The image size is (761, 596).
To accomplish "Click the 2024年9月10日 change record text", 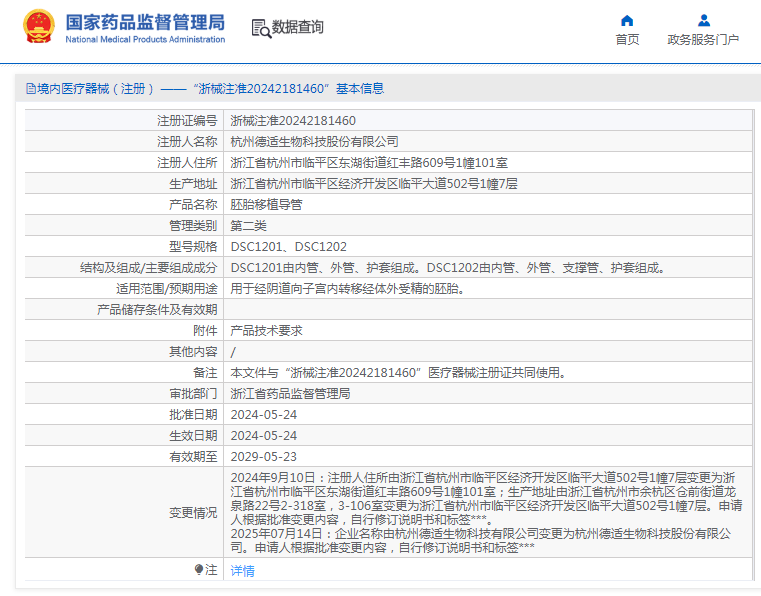I will coord(486,498).
